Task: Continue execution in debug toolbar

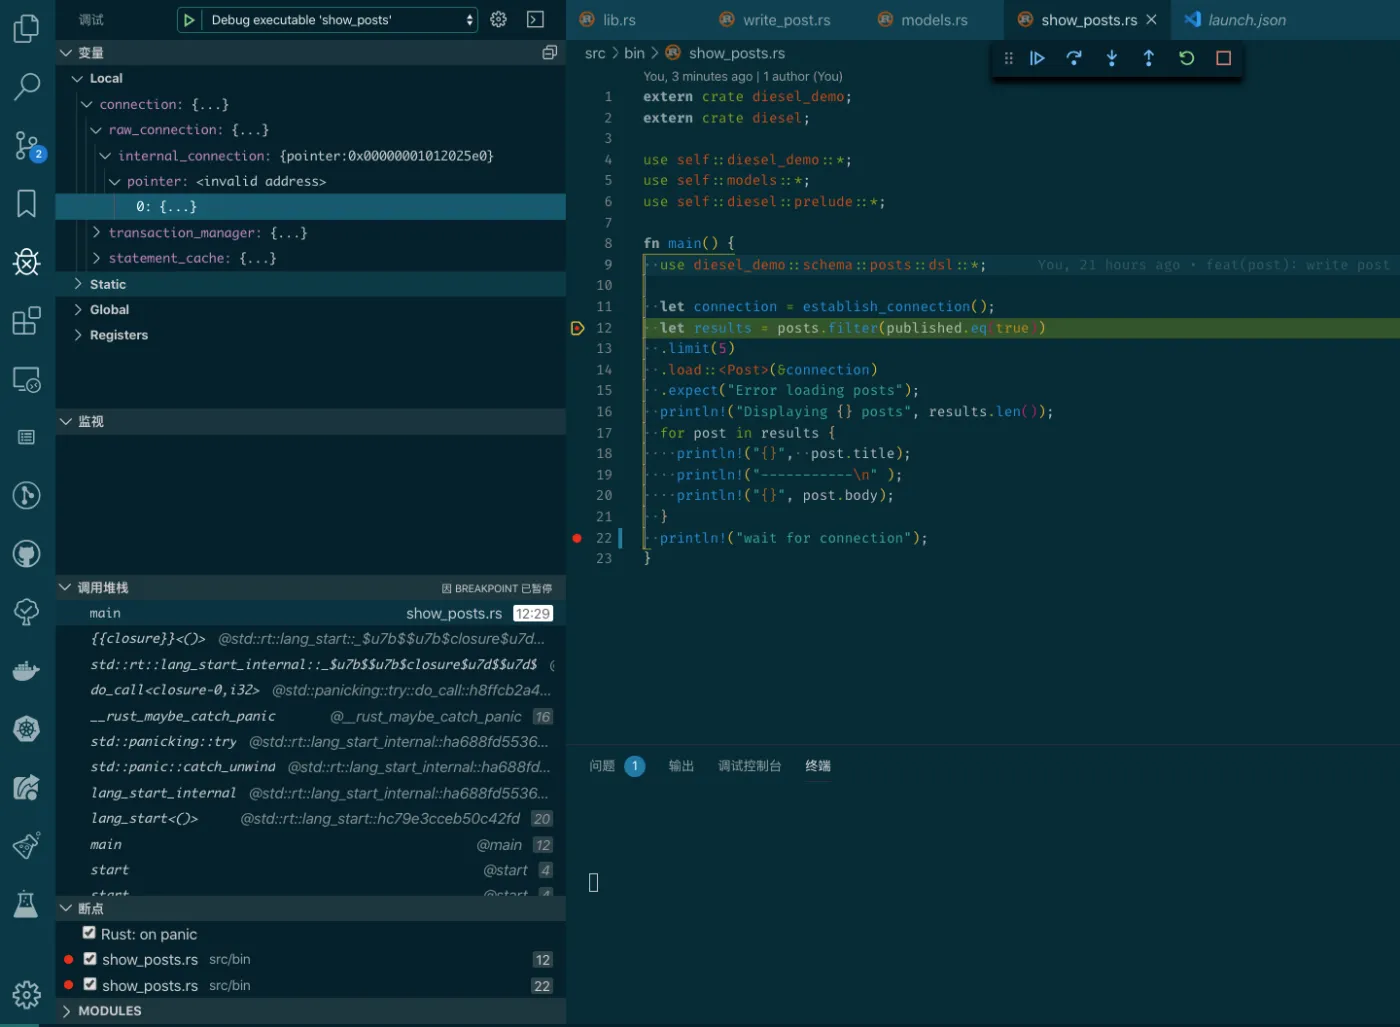Action: 1037,58
